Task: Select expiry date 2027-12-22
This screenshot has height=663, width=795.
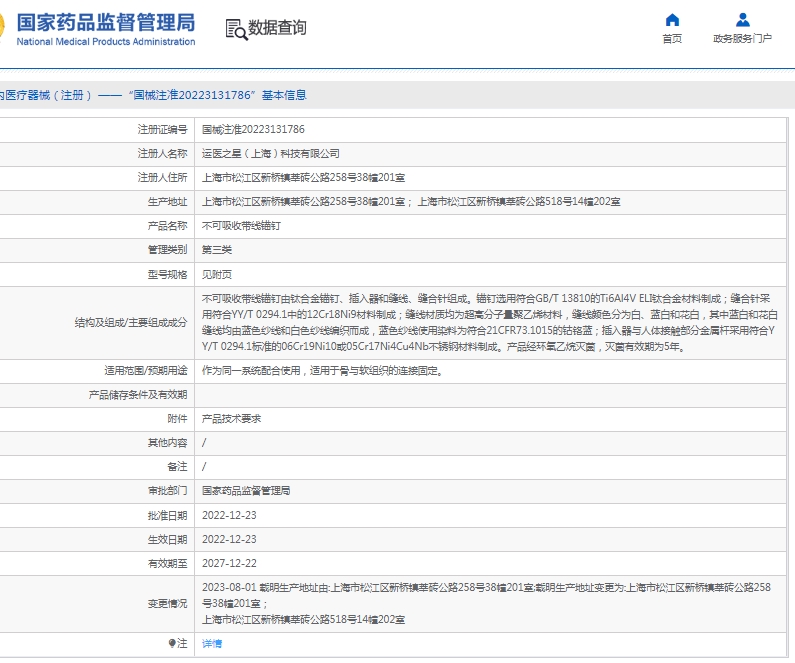Action: tap(229, 563)
